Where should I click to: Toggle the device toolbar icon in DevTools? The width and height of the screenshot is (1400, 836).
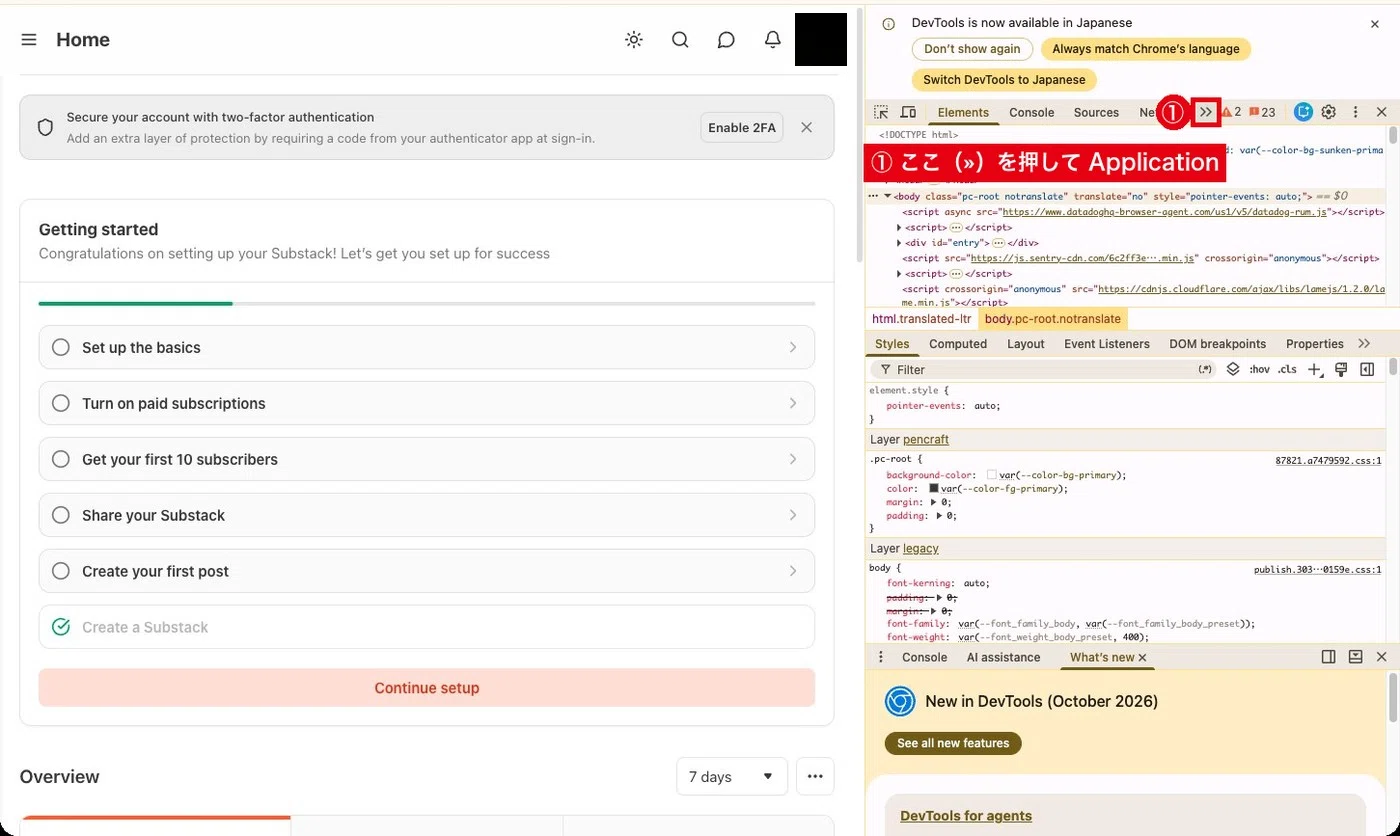click(908, 112)
